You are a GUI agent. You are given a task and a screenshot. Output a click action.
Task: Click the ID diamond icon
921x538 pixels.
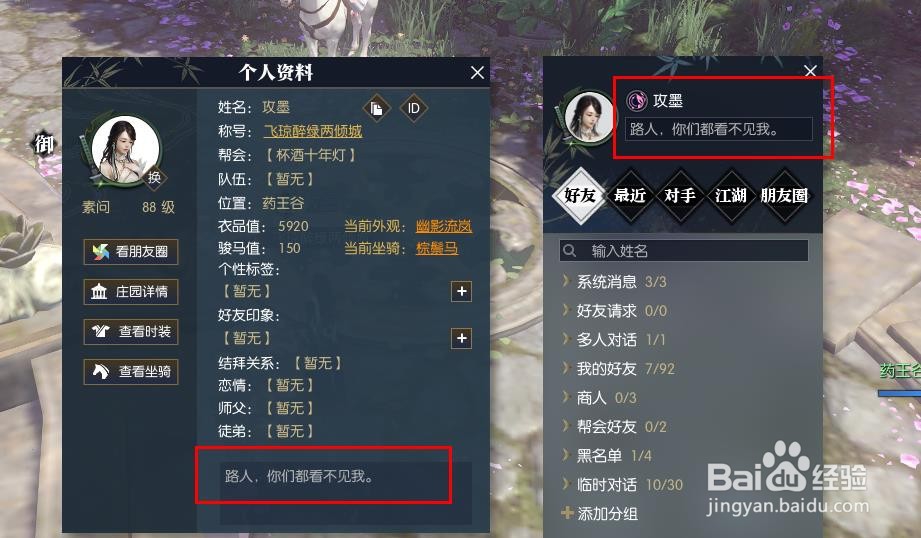click(414, 109)
